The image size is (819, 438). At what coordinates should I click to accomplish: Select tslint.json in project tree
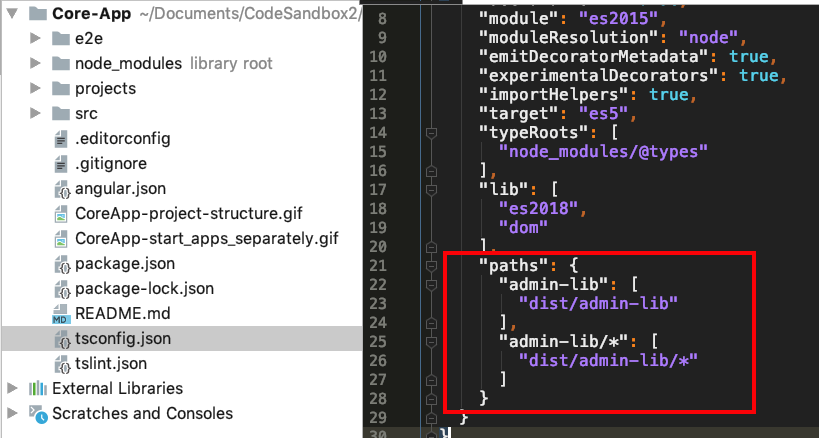(x=110, y=363)
